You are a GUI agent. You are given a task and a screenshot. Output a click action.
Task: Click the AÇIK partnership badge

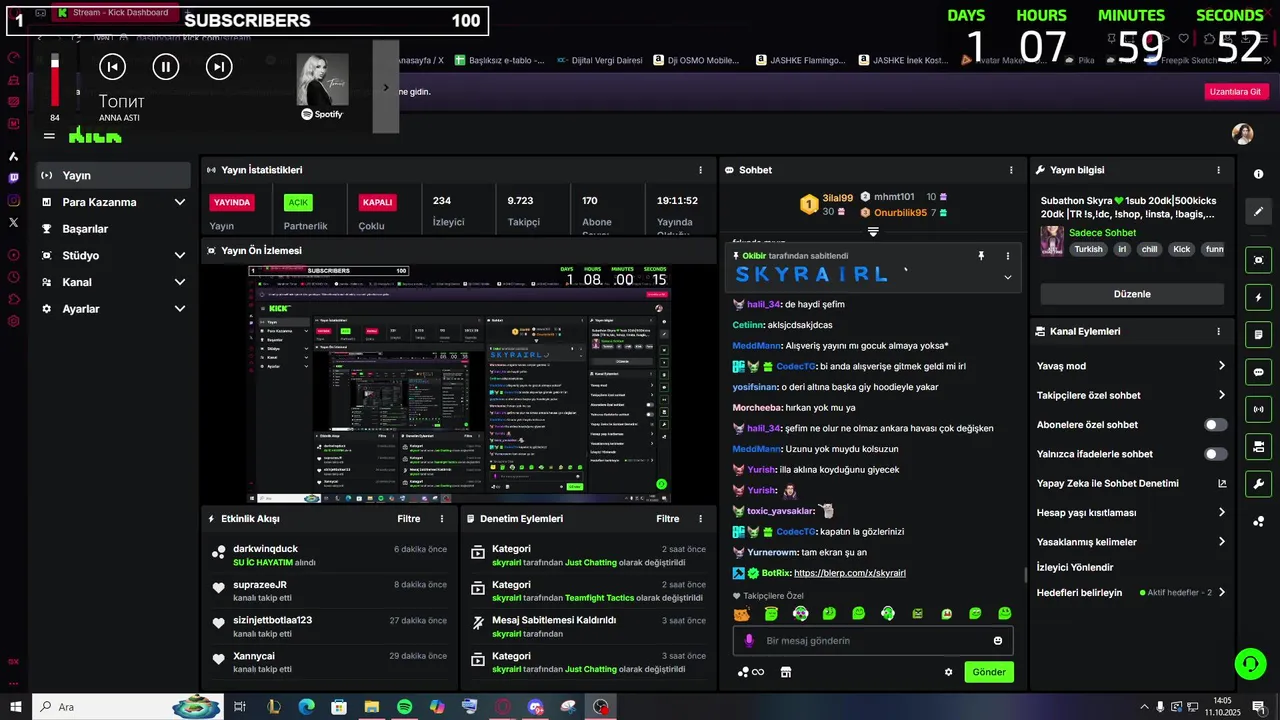click(x=298, y=202)
